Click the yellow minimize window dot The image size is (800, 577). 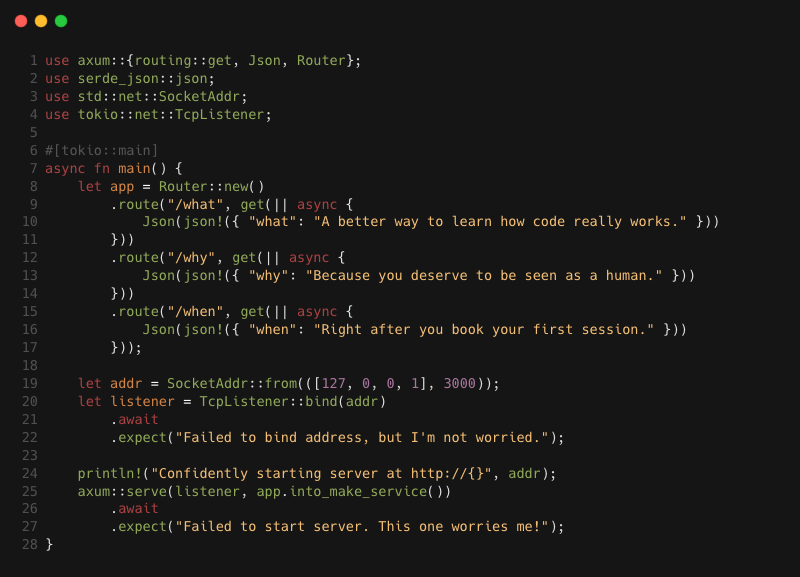pos(41,21)
